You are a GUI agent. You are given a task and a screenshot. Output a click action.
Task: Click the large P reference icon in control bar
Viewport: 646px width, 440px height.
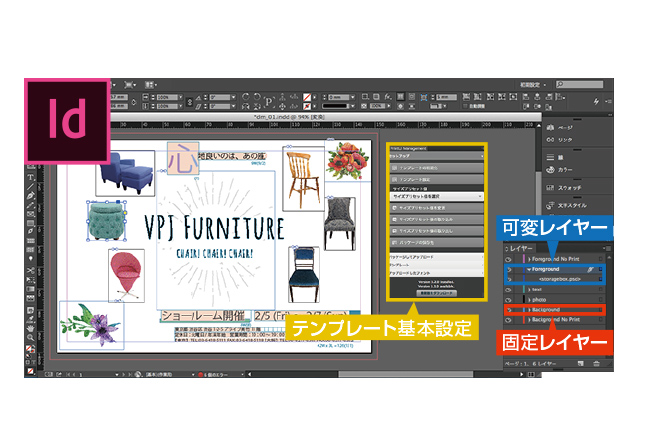pyautogui.click(x=269, y=101)
